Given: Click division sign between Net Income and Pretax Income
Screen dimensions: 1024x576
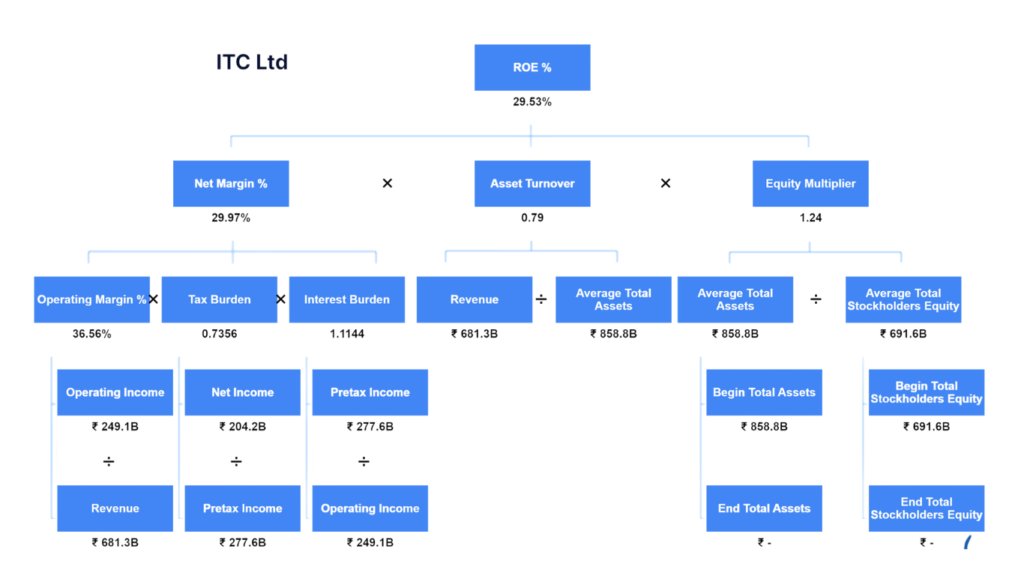Looking at the screenshot, I should [236, 462].
